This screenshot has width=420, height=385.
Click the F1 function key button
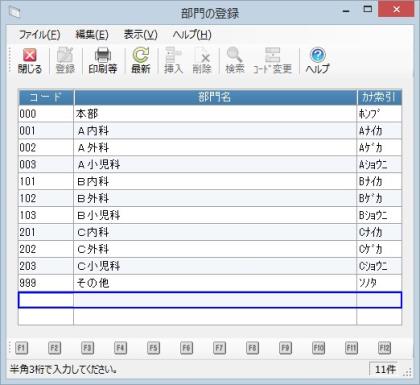pyautogui.click(x=21, y=348)
